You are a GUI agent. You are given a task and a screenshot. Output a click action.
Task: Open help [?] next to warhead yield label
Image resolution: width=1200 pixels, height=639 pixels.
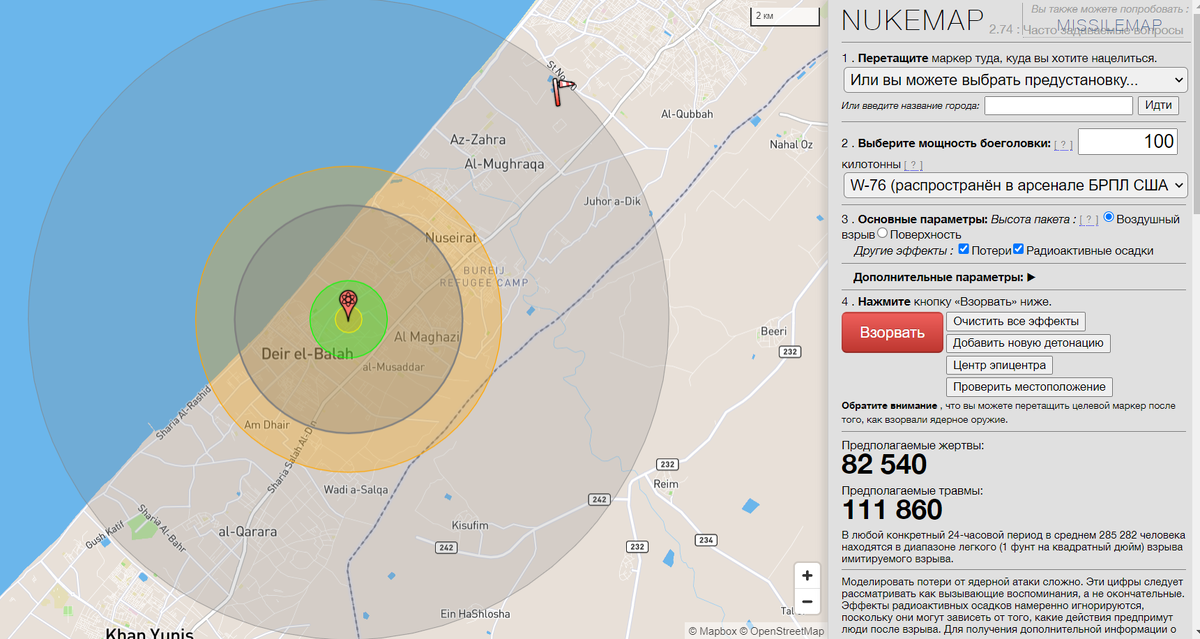tap(1063, 145)
